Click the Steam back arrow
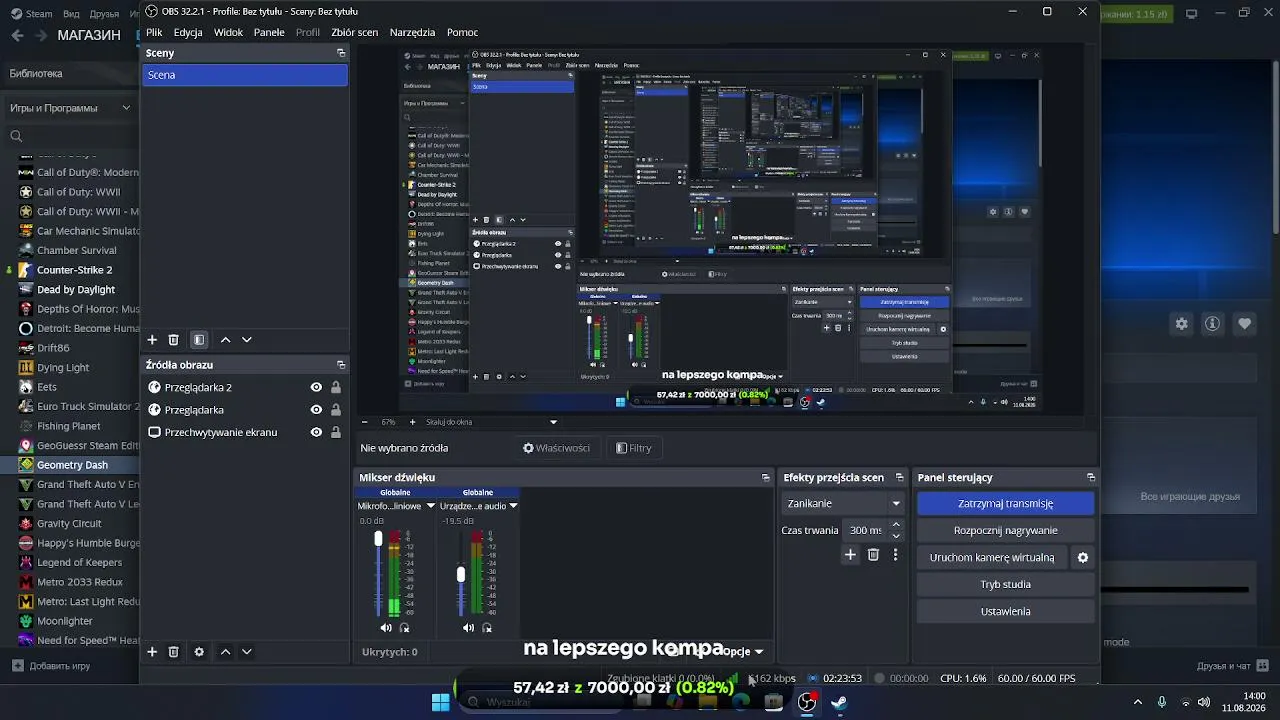 [x=17, y=35]
